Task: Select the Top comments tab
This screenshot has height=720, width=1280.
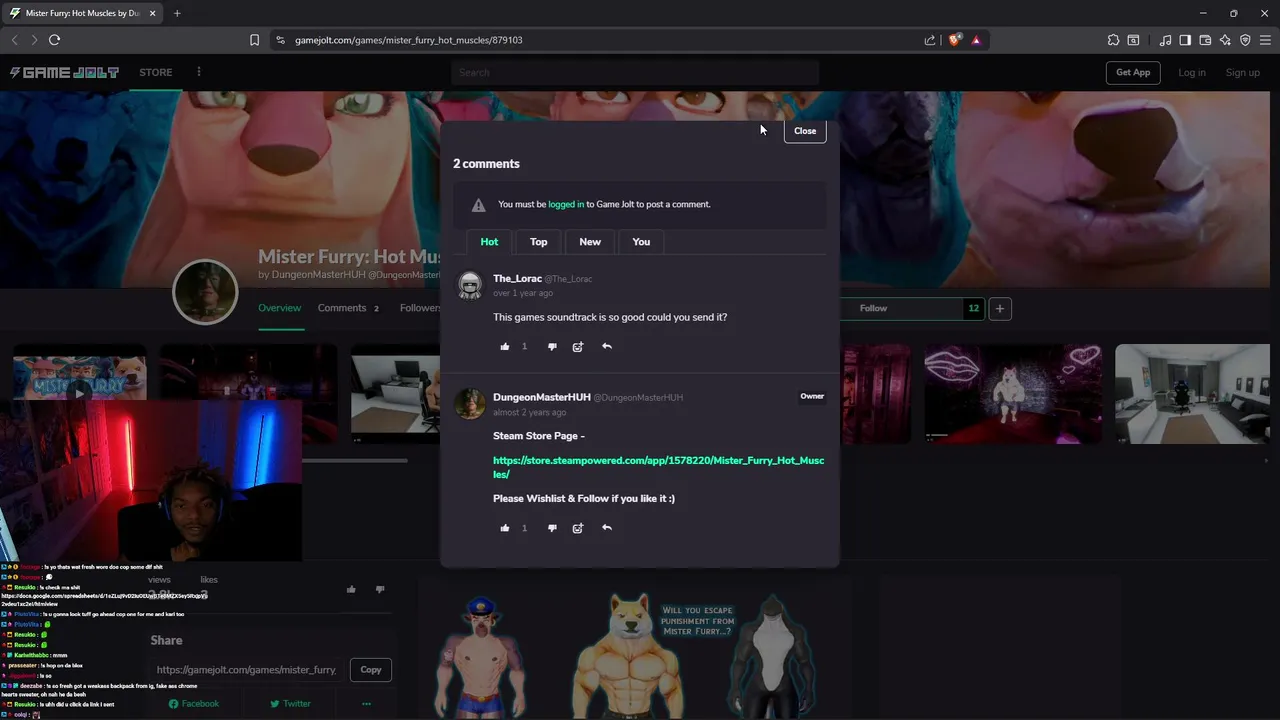Action: (538, 242)
